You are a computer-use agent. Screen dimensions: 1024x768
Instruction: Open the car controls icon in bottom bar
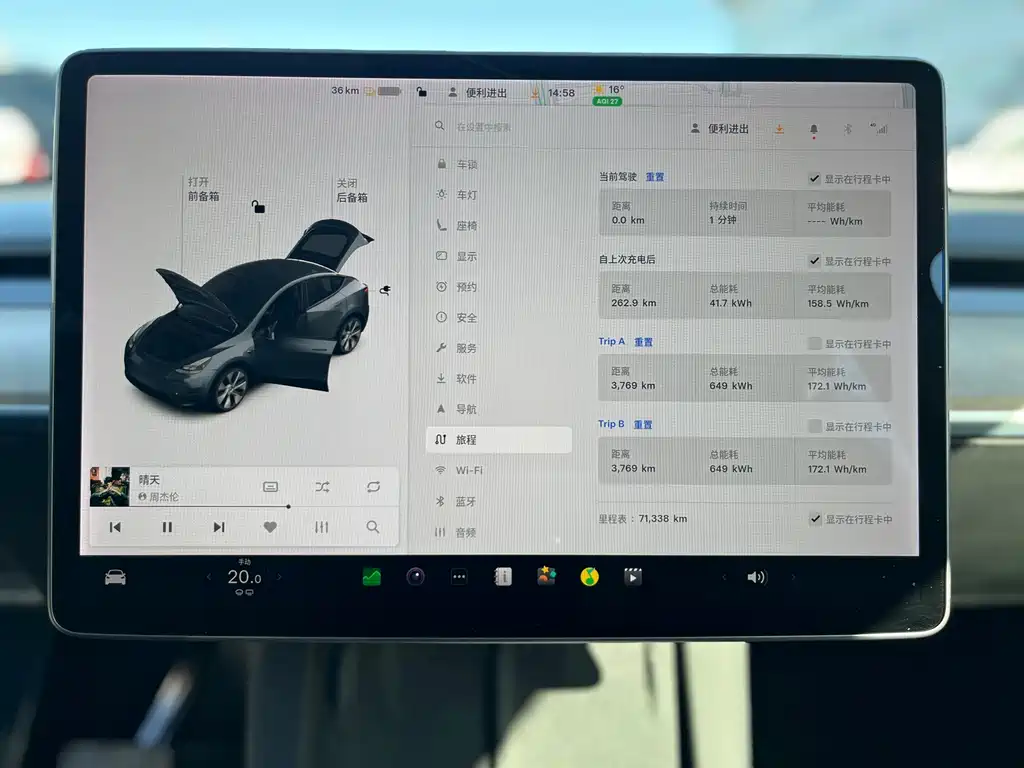tap(115, 577)
